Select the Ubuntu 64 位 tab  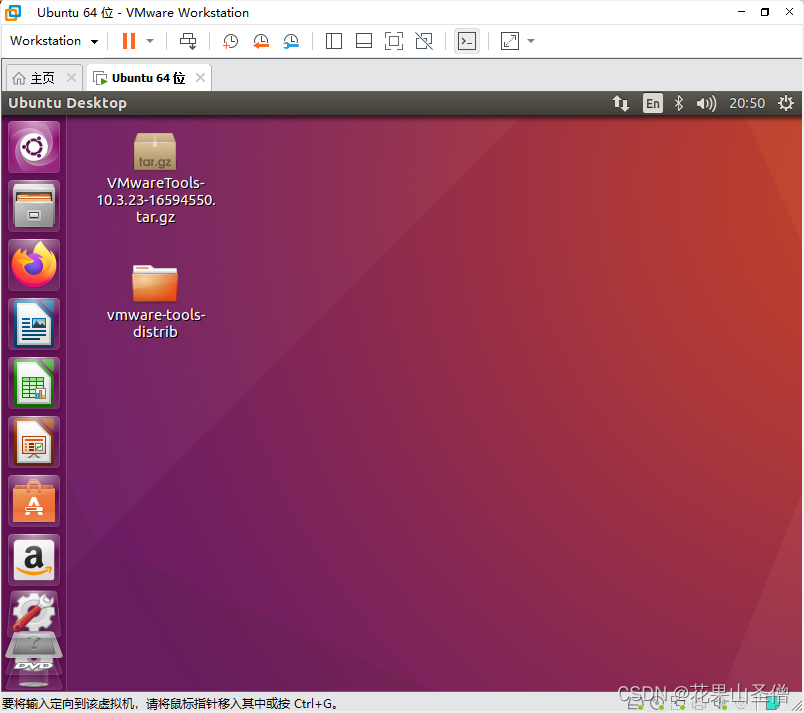(147, 76)
